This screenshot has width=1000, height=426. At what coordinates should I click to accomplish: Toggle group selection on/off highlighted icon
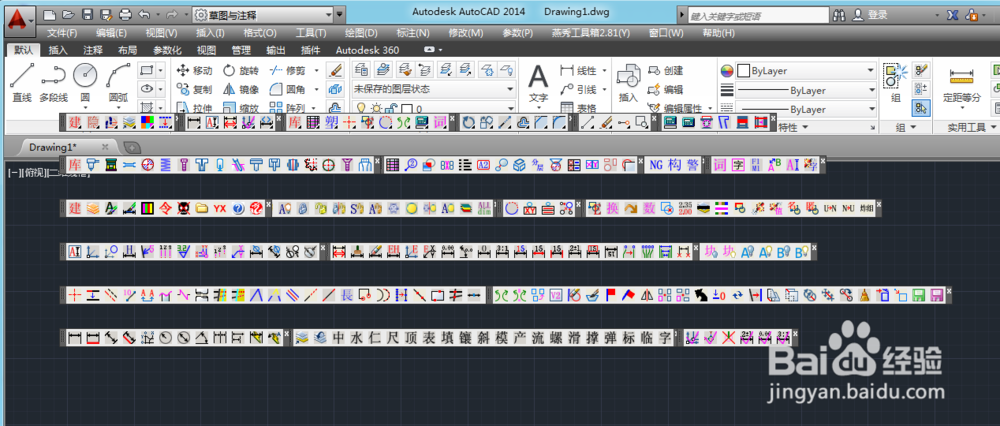pos(920,108)
